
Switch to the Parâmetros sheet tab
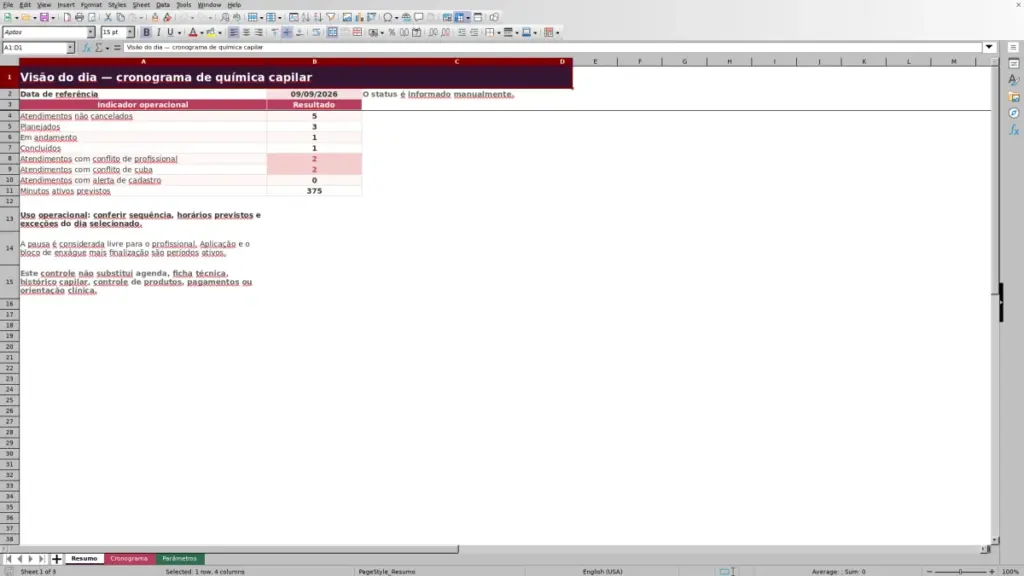click(x=180, y=559)
